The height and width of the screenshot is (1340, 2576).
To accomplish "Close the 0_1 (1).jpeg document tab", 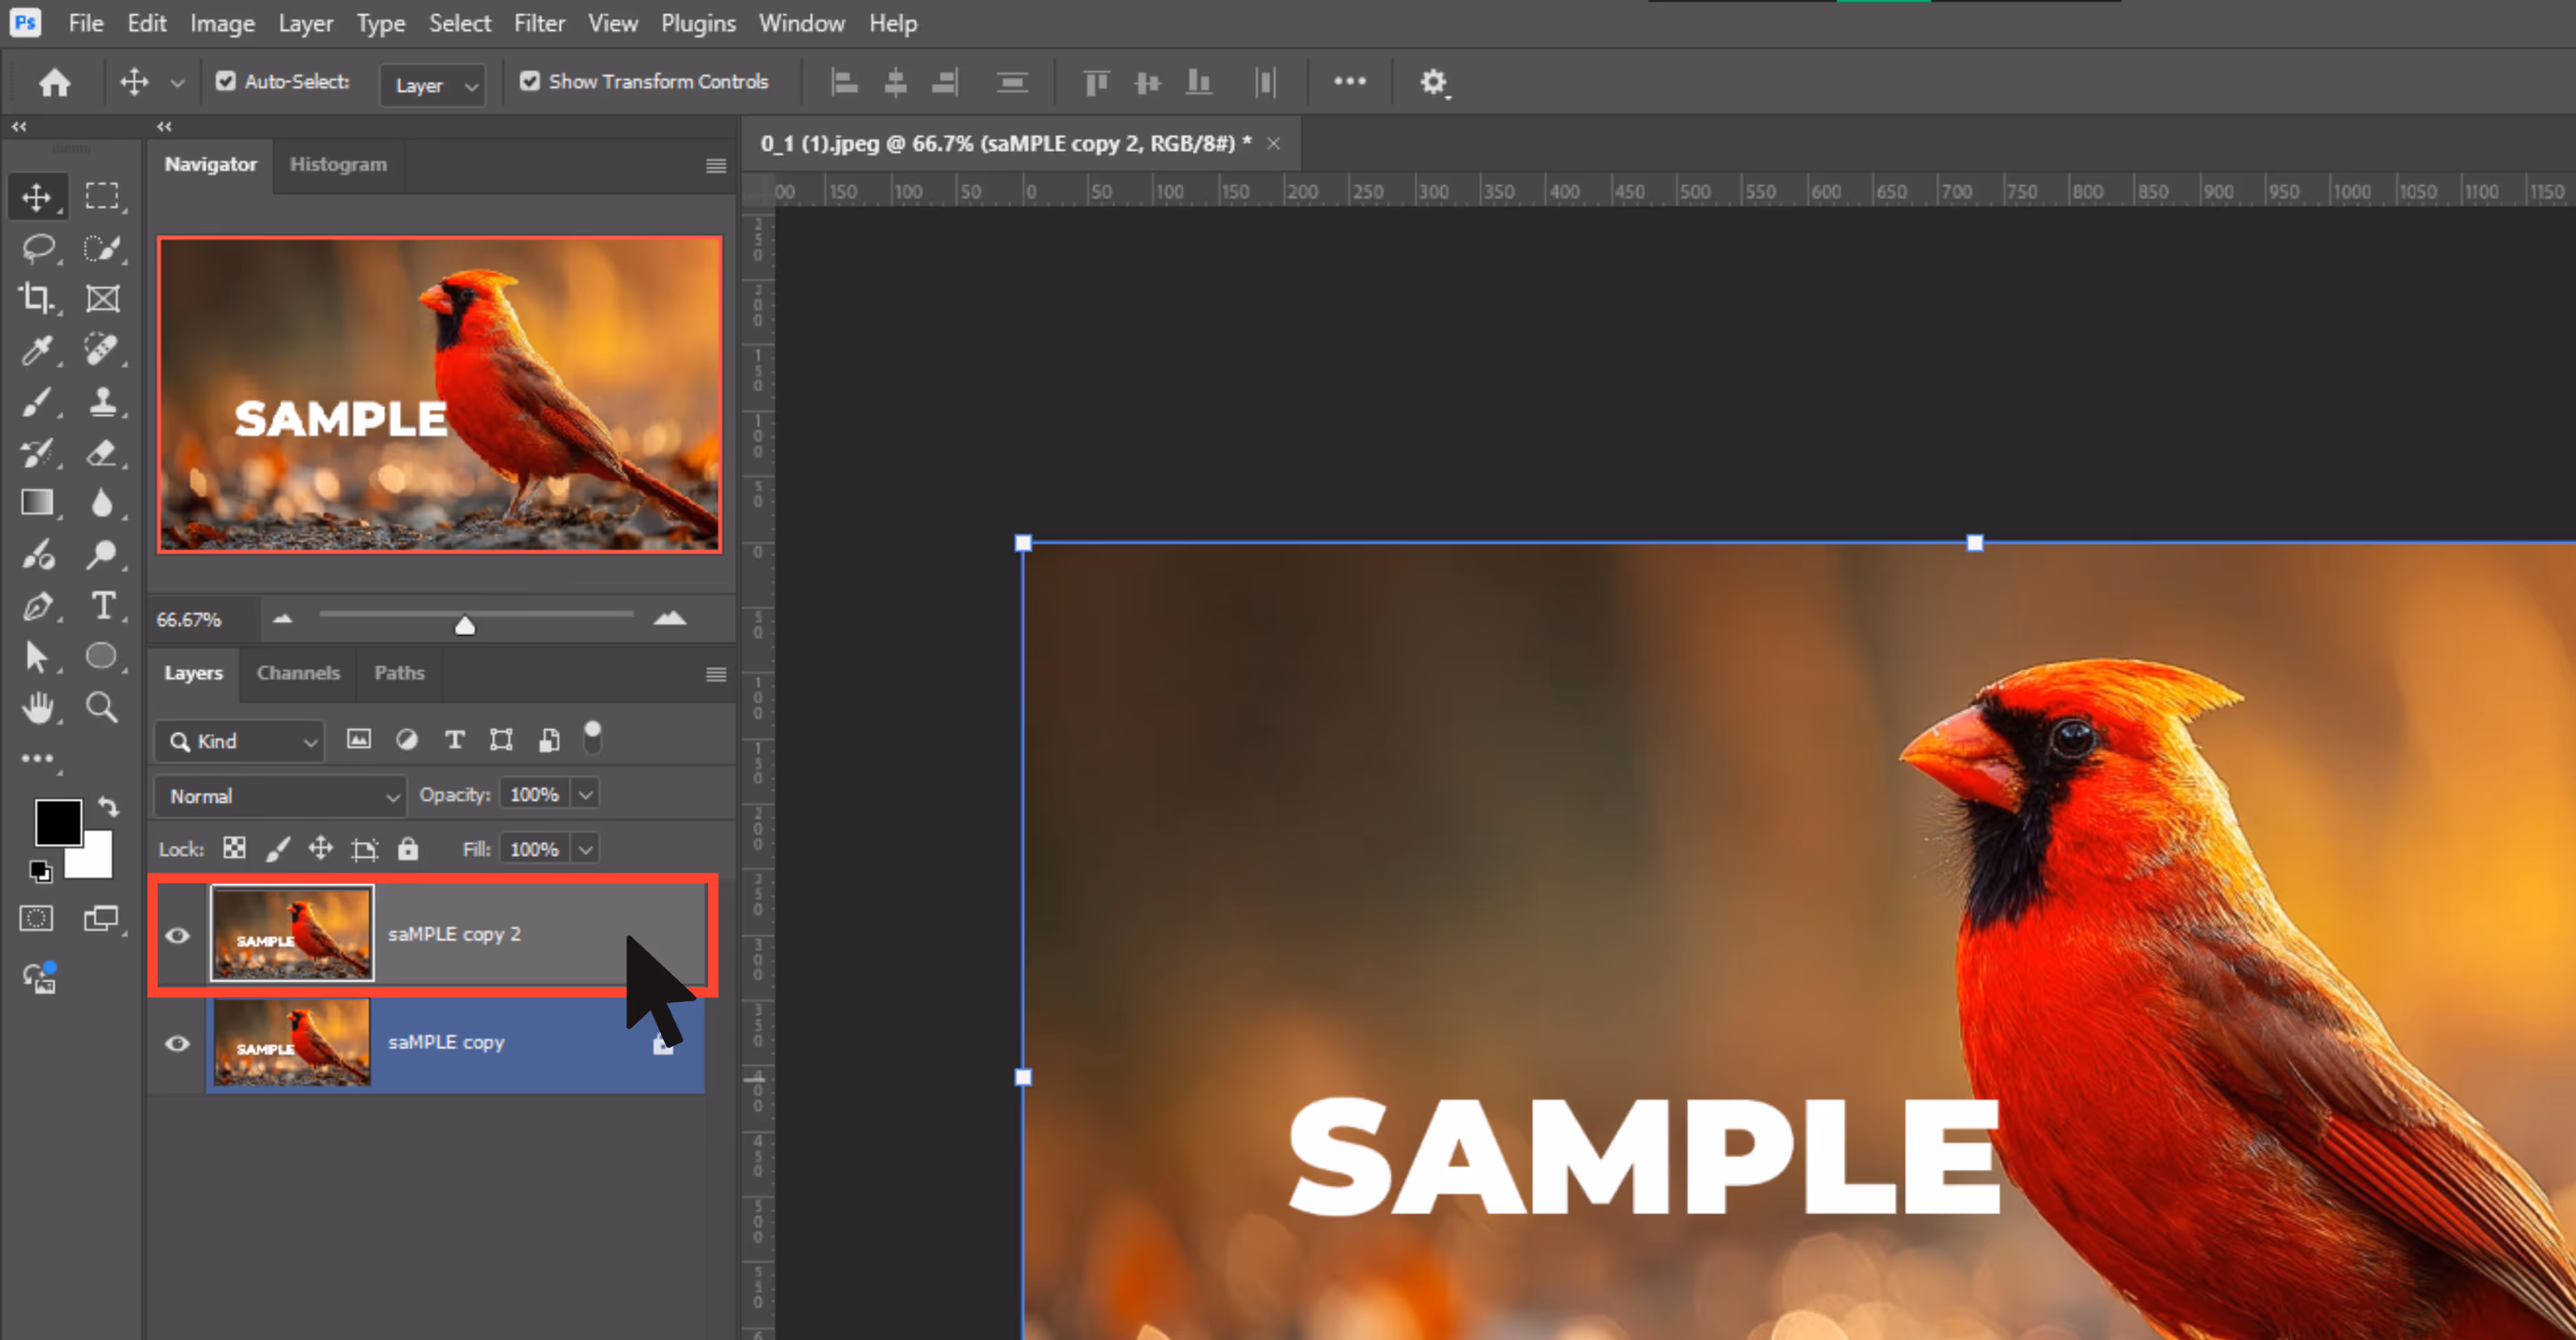I will [x=1274, y=144].
